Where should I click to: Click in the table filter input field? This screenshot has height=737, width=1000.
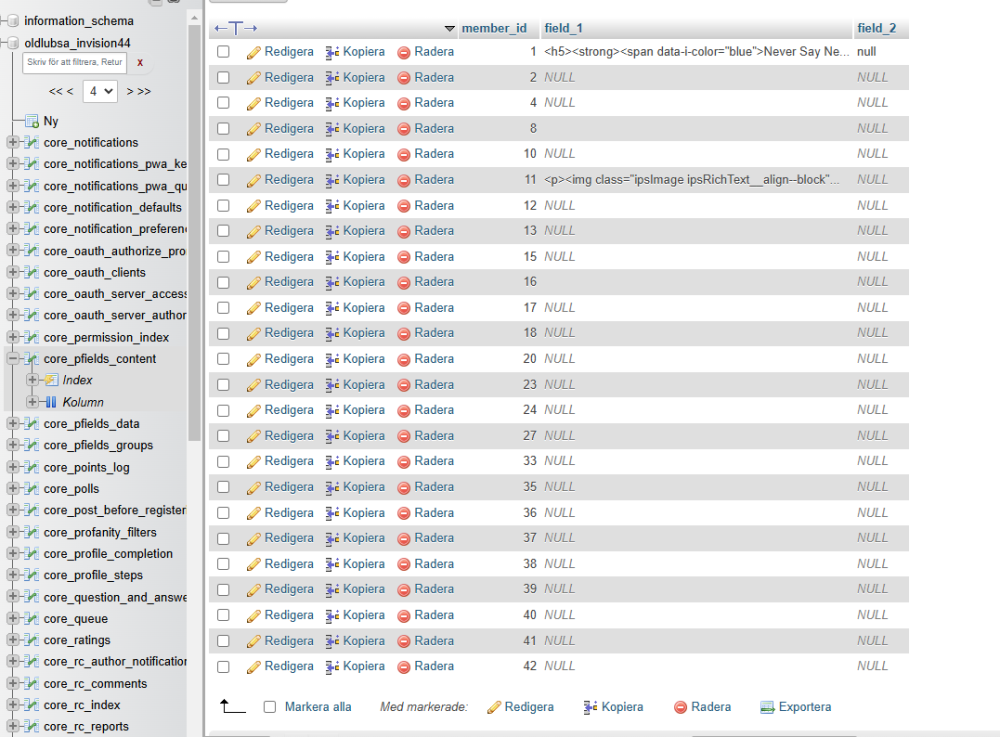75,62
